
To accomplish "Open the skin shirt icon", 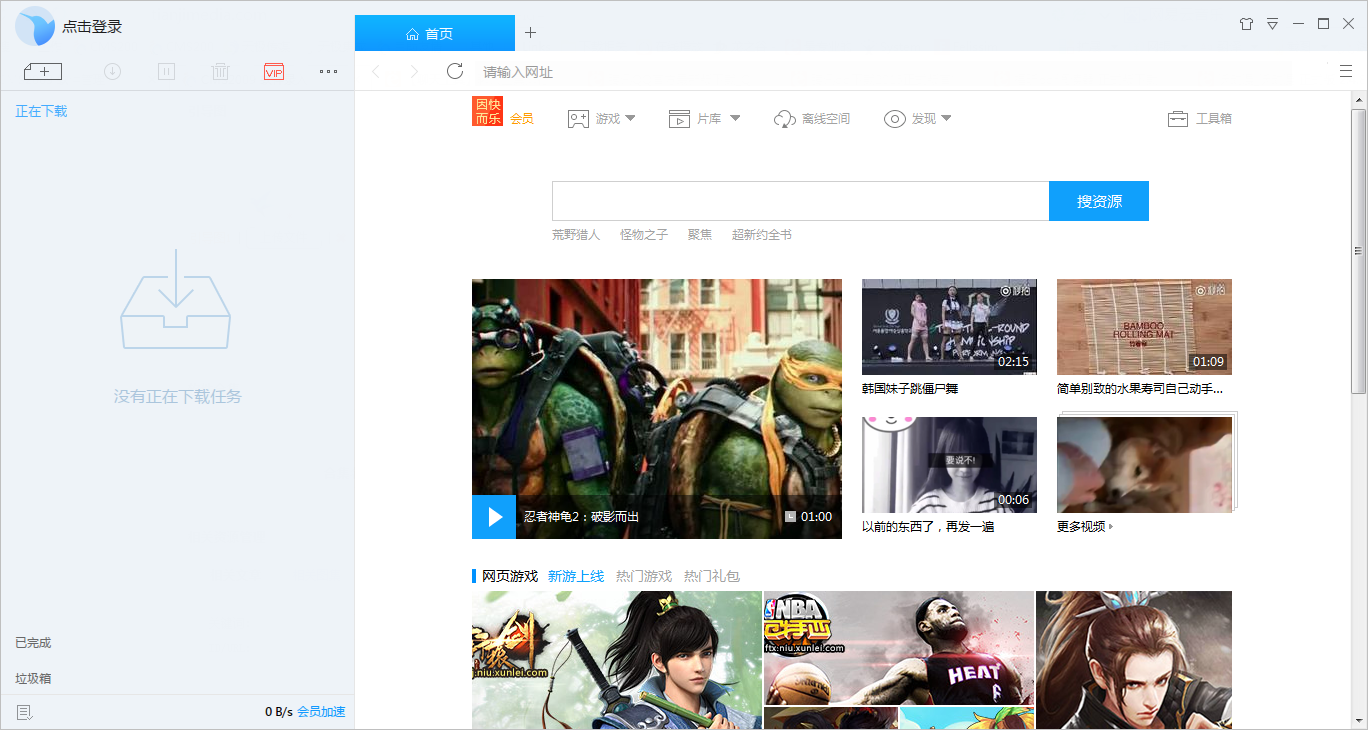I will tap(1246, 24).
